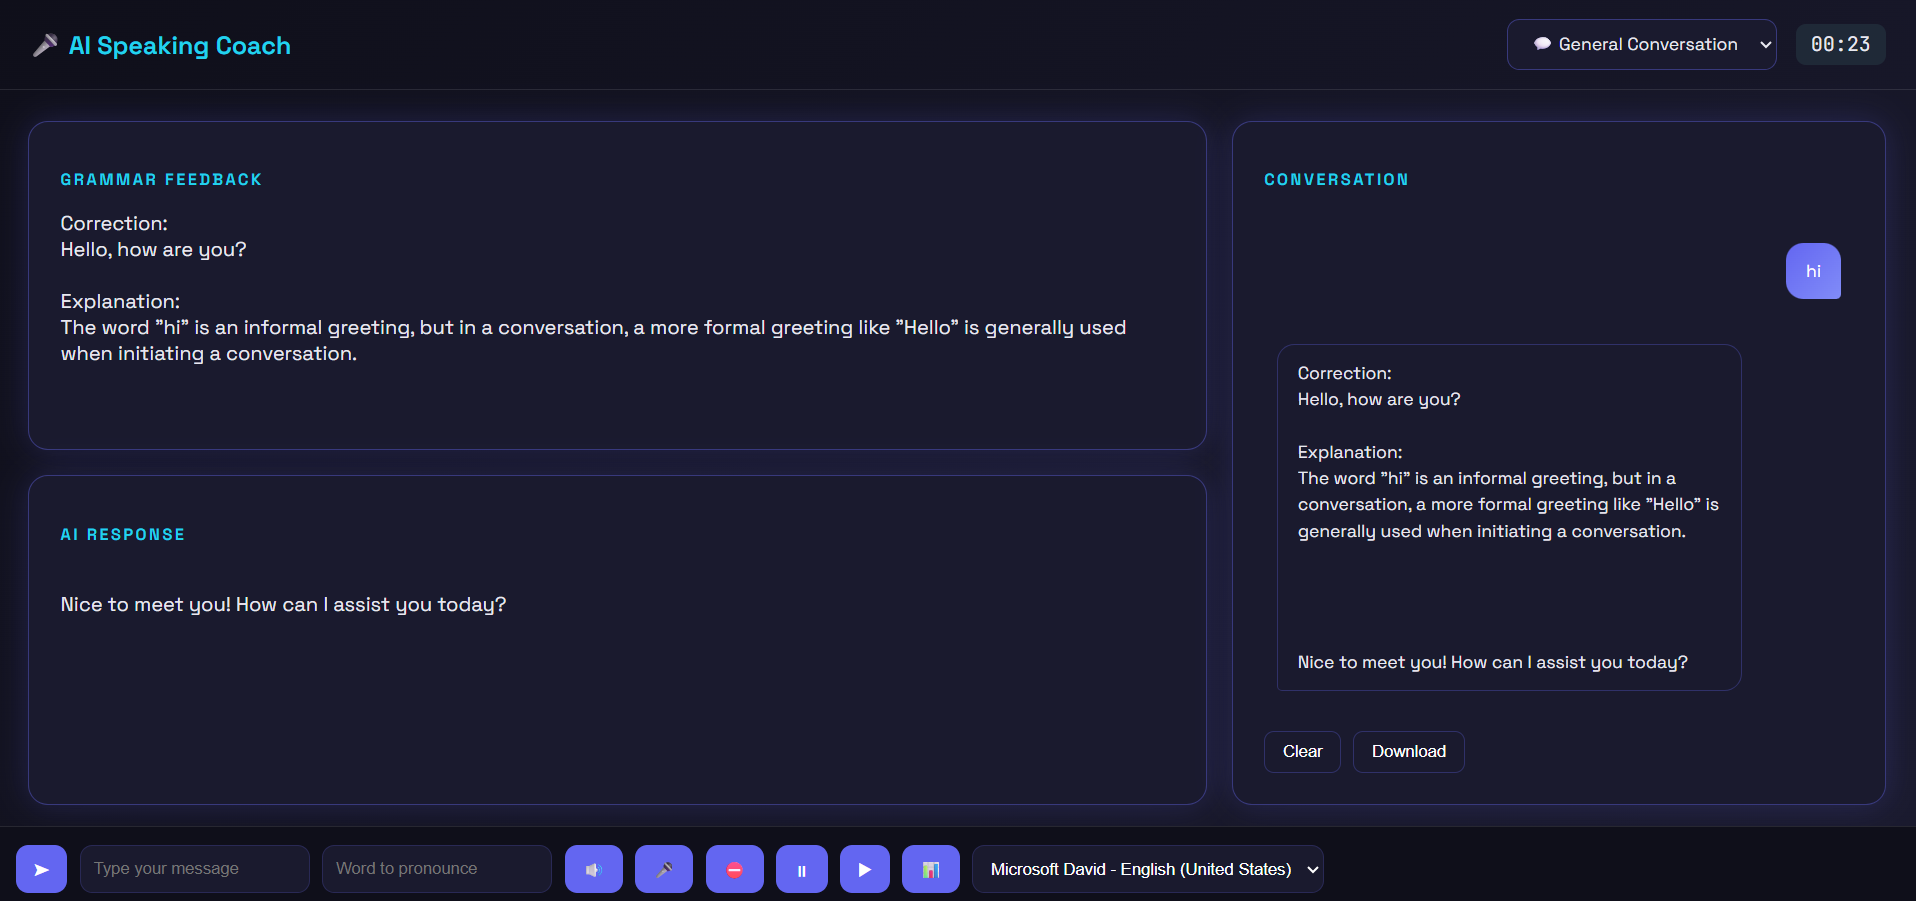Click the AI Response panel text
Screen dimensions: 1916x901
point(283,605)
